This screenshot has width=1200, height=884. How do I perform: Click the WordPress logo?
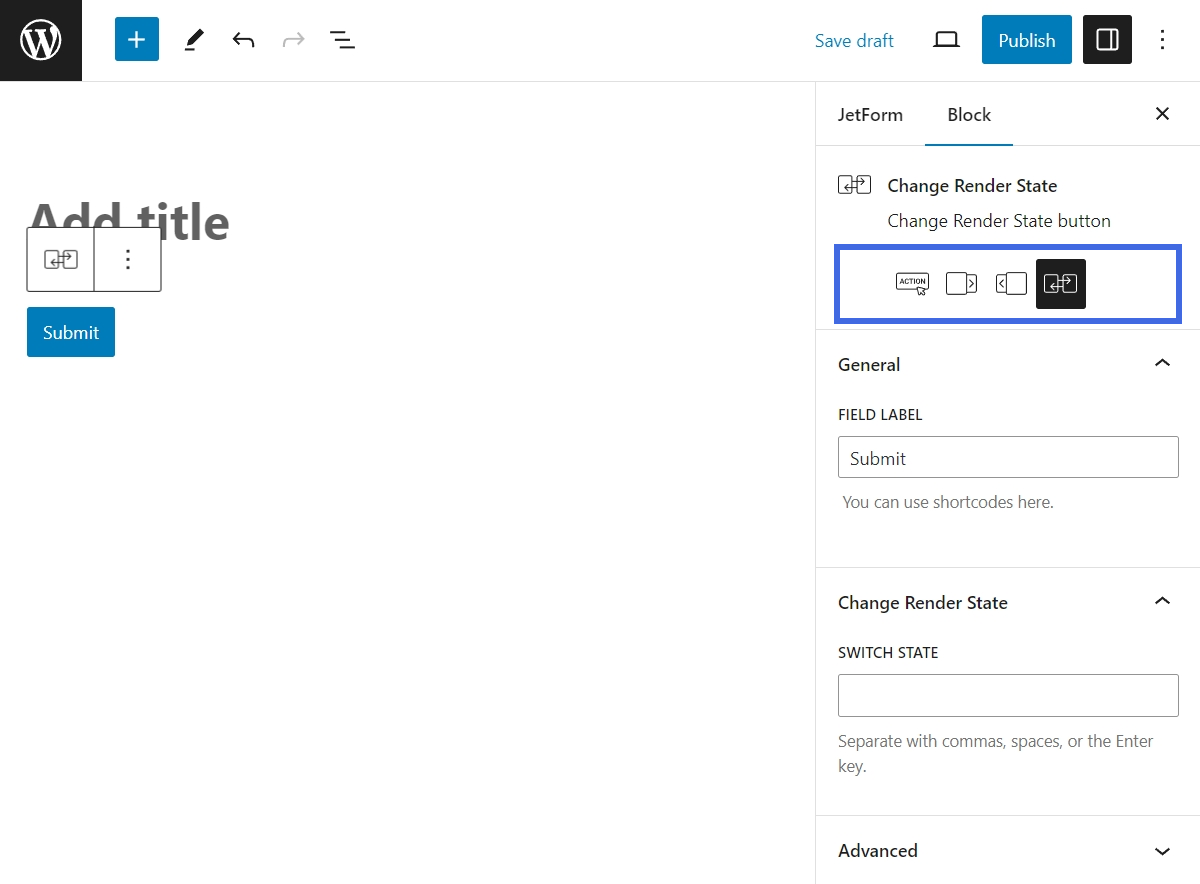(x=40, y=40)
